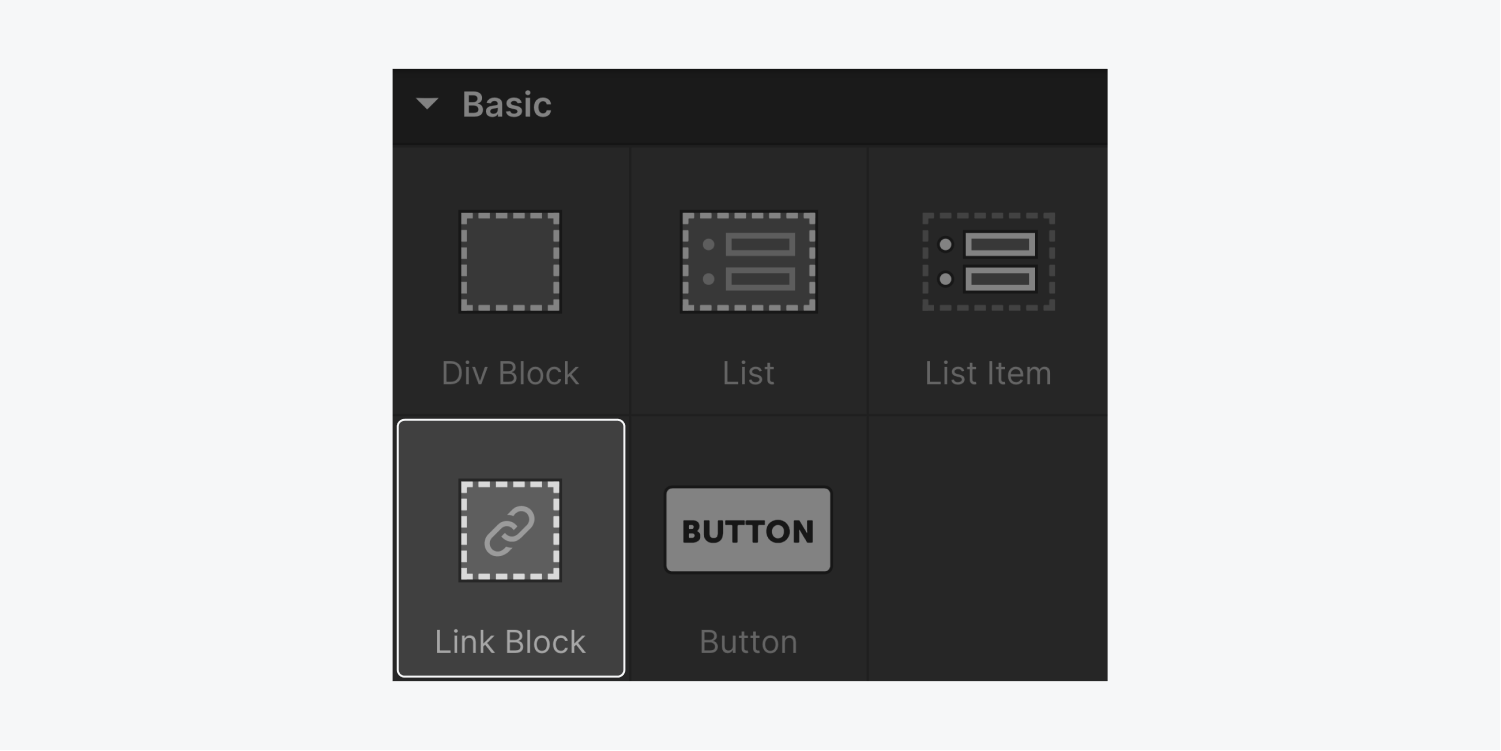
Task: Click the Link Block text label
Action: (x=510, y=642)
